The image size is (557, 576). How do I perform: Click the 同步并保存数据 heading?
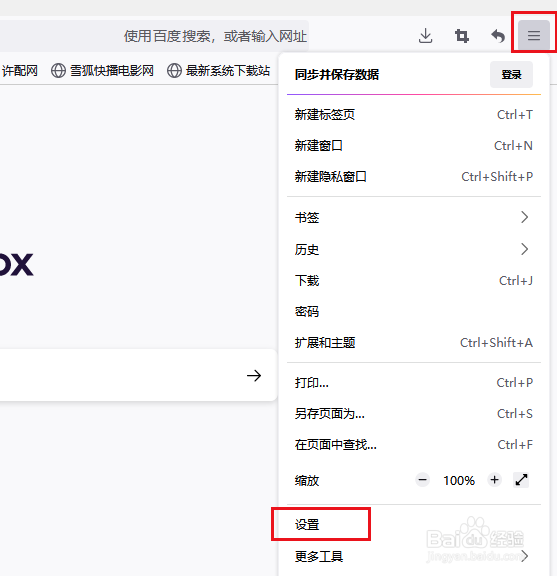tap(337, 75)
